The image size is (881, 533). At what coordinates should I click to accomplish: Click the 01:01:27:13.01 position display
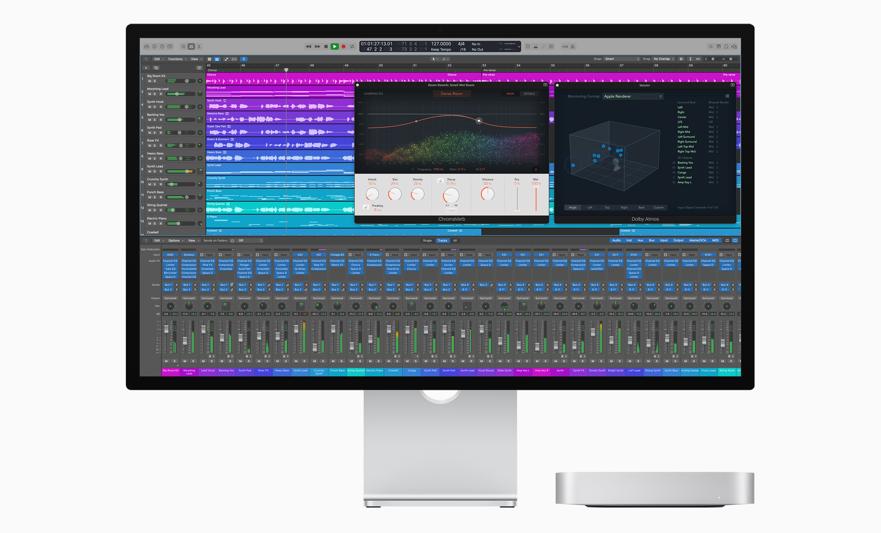point(377,43)
